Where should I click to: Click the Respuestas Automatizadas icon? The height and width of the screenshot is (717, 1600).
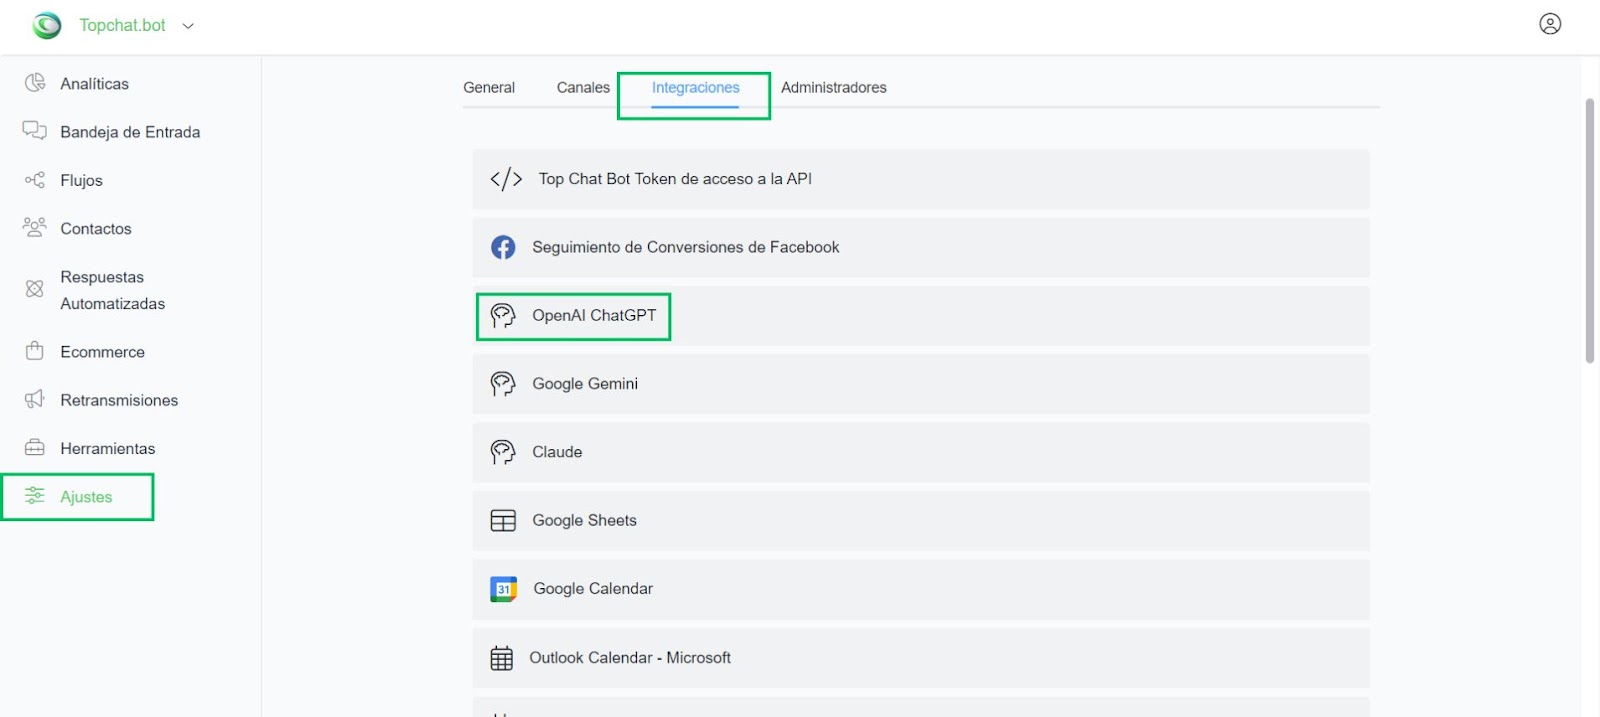pyautogui.click(x=35, y=289)
